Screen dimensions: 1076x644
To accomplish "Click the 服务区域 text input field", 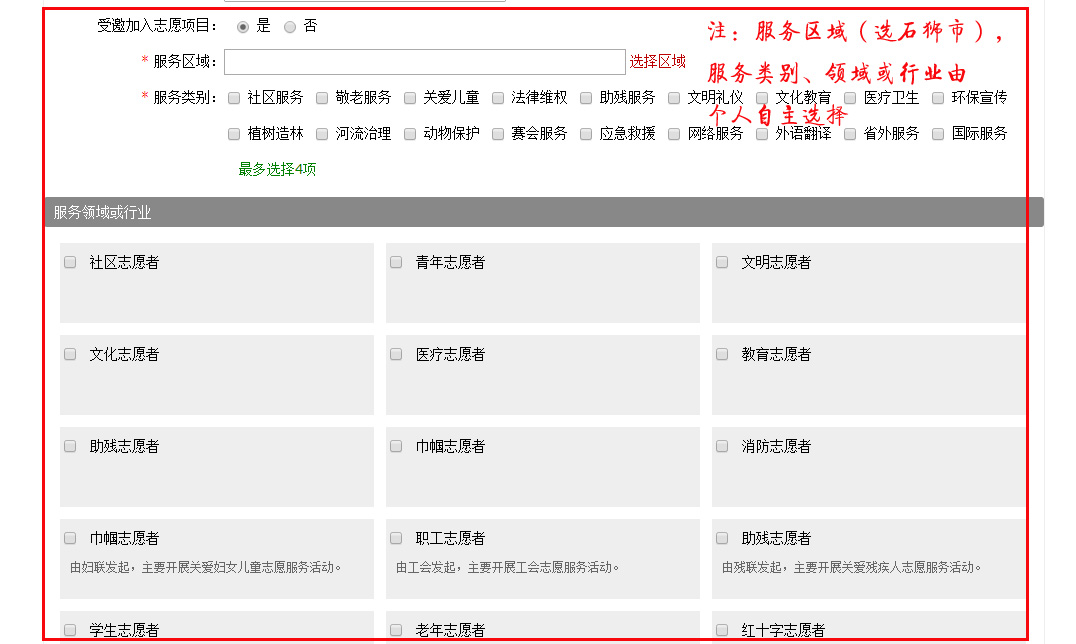I will point(424,62).
